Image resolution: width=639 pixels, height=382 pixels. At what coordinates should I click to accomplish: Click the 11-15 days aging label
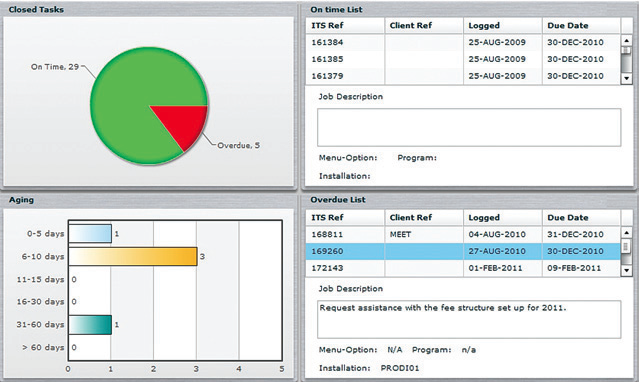pos(40,280)
